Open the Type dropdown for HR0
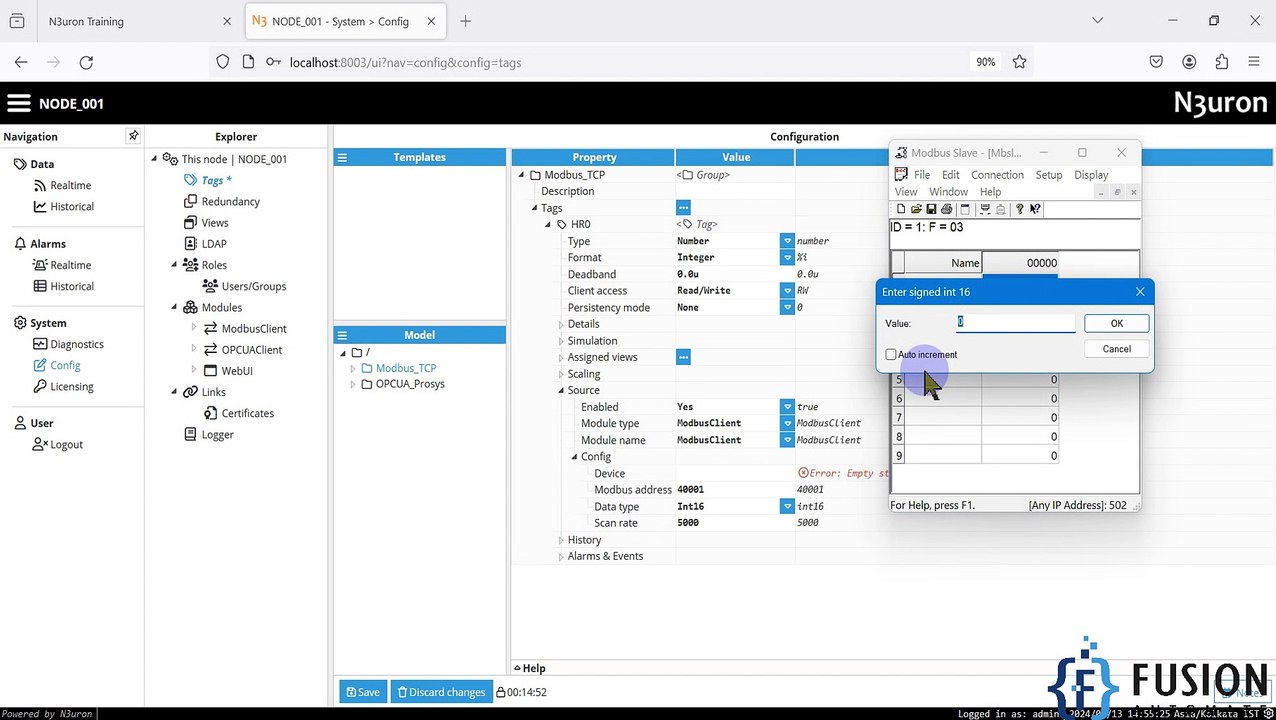This screenshot has height=720, width=1276. click(x=787, y=241)
